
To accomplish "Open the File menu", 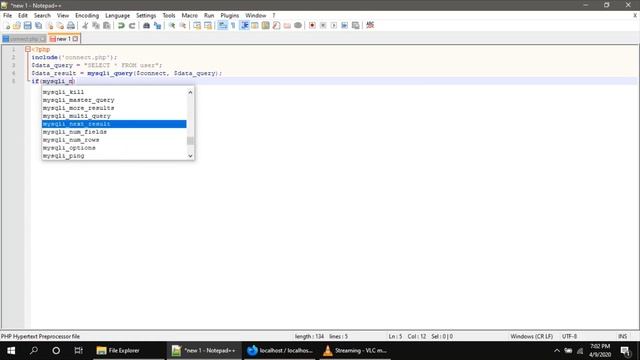I will [7, 16].
